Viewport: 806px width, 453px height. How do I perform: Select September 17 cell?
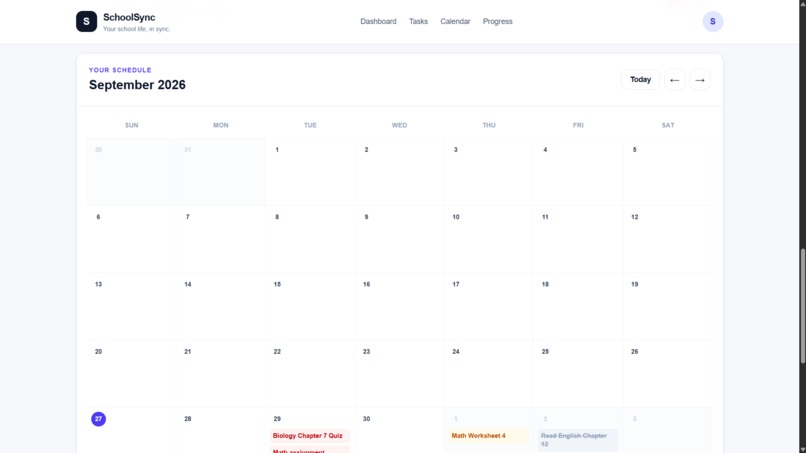pyautogui.click(x=489, y=306)
